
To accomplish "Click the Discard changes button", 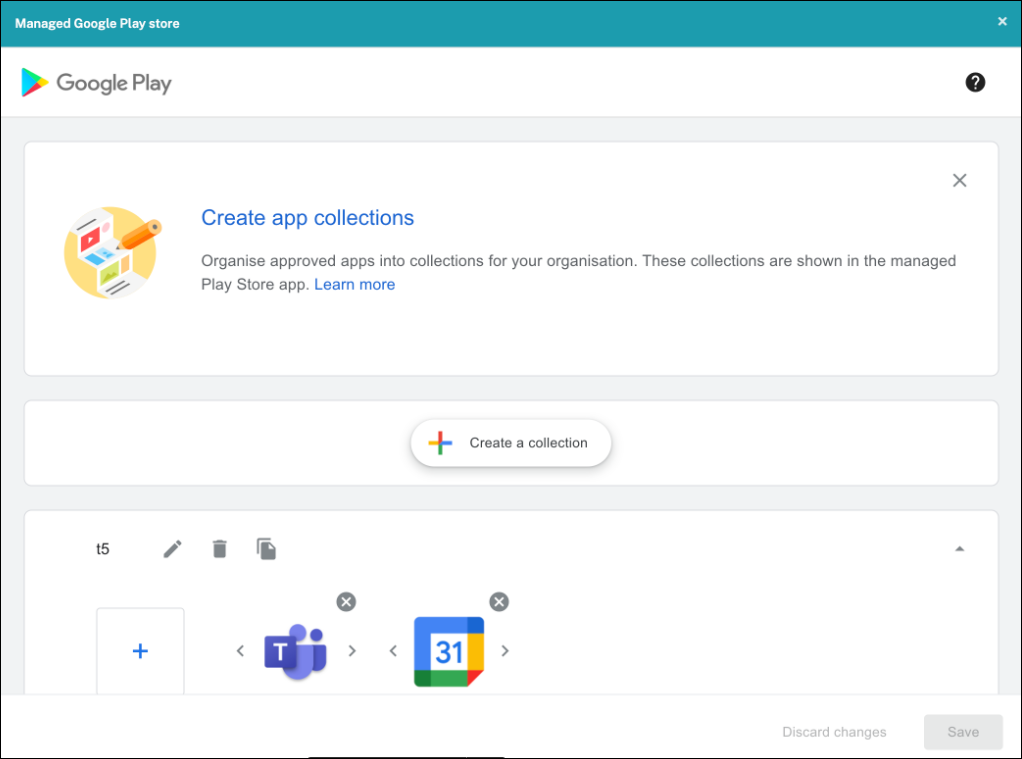I will coord(834,732).
